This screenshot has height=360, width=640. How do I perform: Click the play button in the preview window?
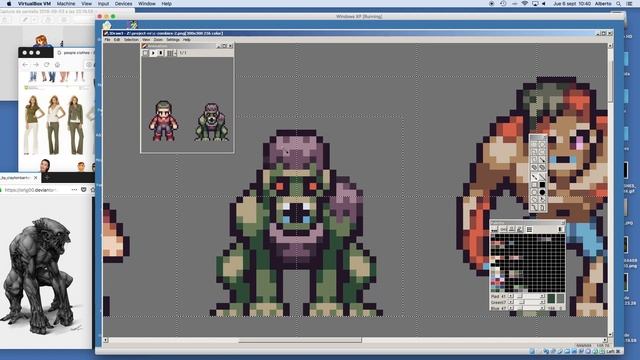pyautogui.click(x=153, y=53)
